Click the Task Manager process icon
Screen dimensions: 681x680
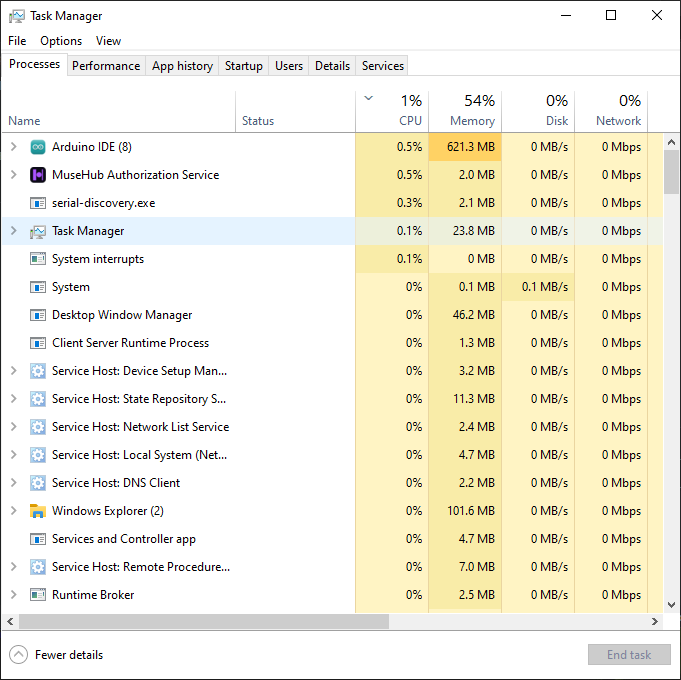pyautogui.click(x=38, y=231)
